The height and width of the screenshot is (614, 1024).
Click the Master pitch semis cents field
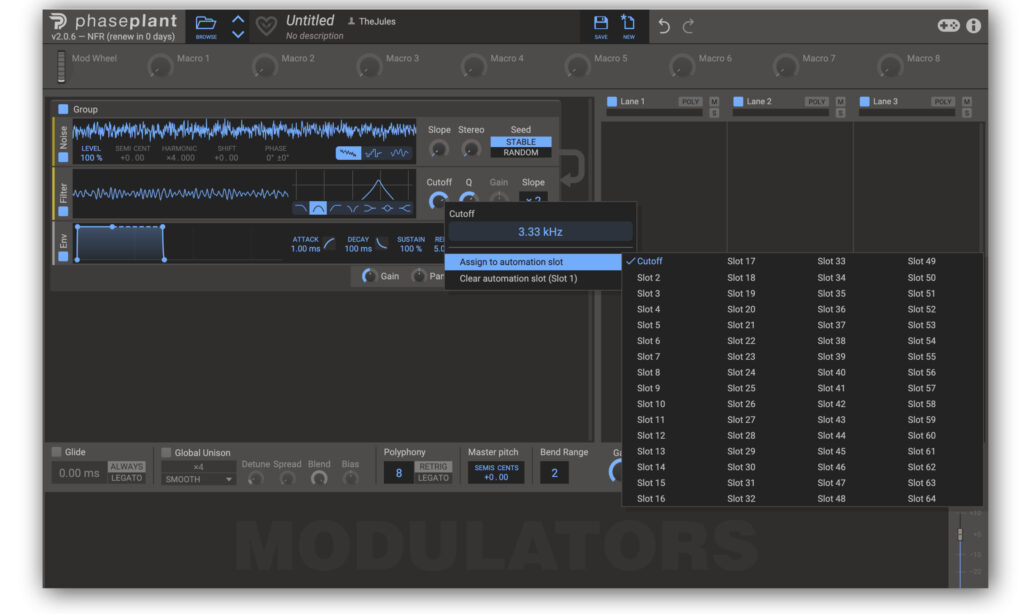(x=496, y=473)
